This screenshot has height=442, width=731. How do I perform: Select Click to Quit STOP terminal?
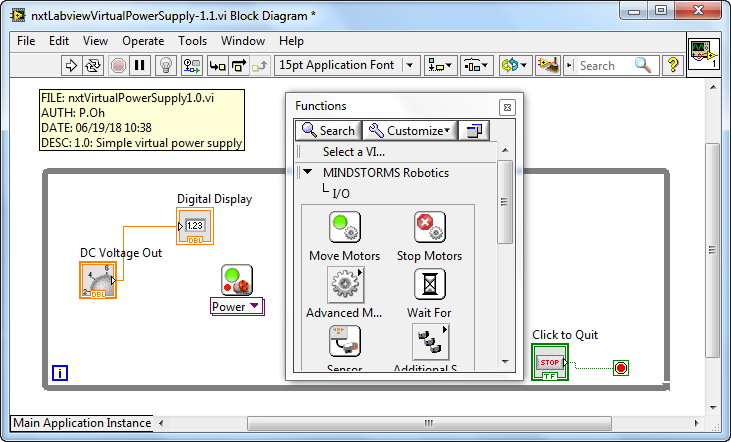[550, 362]
